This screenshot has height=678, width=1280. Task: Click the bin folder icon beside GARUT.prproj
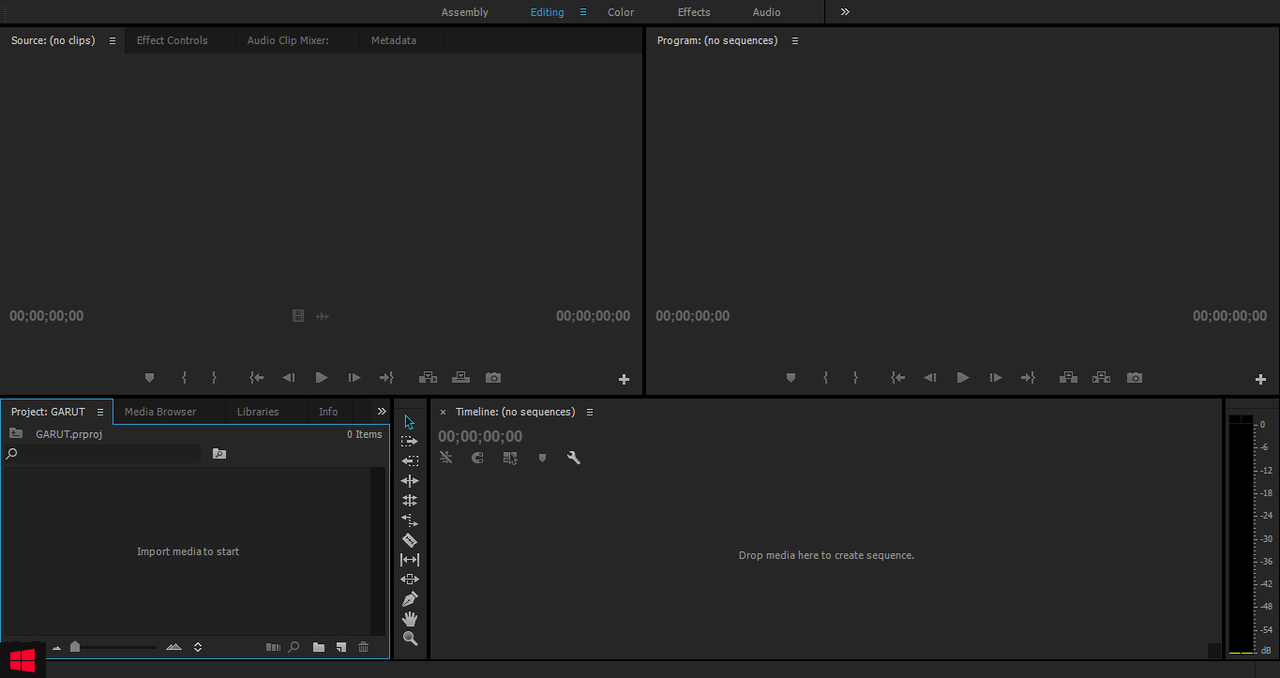[x=16, y=434]
